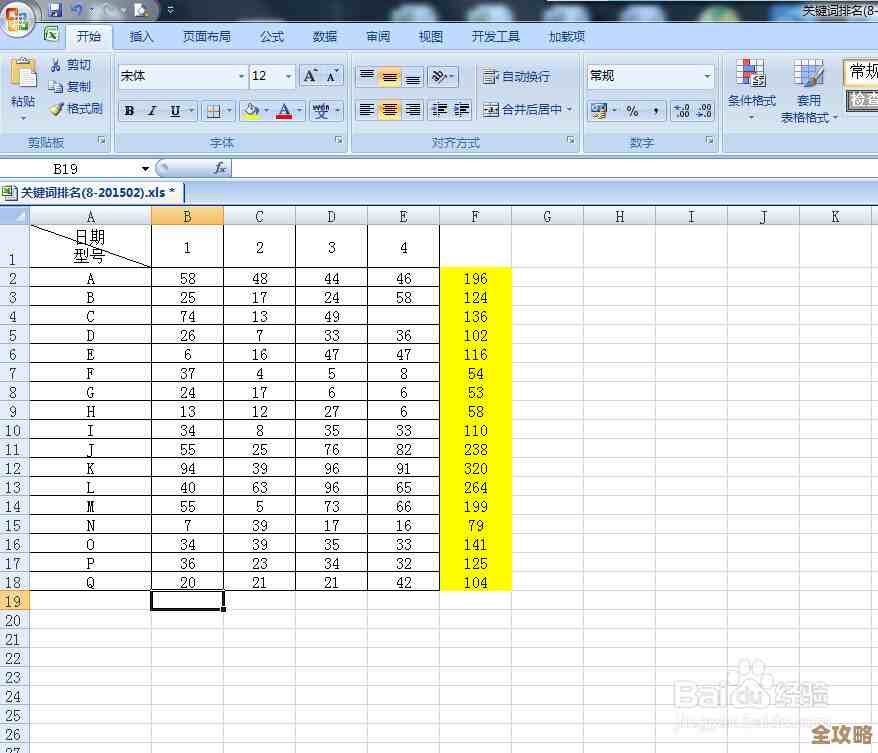Switch to the 插入 ribbon tab
Screen dimensions: 878x753
(142, 37)
